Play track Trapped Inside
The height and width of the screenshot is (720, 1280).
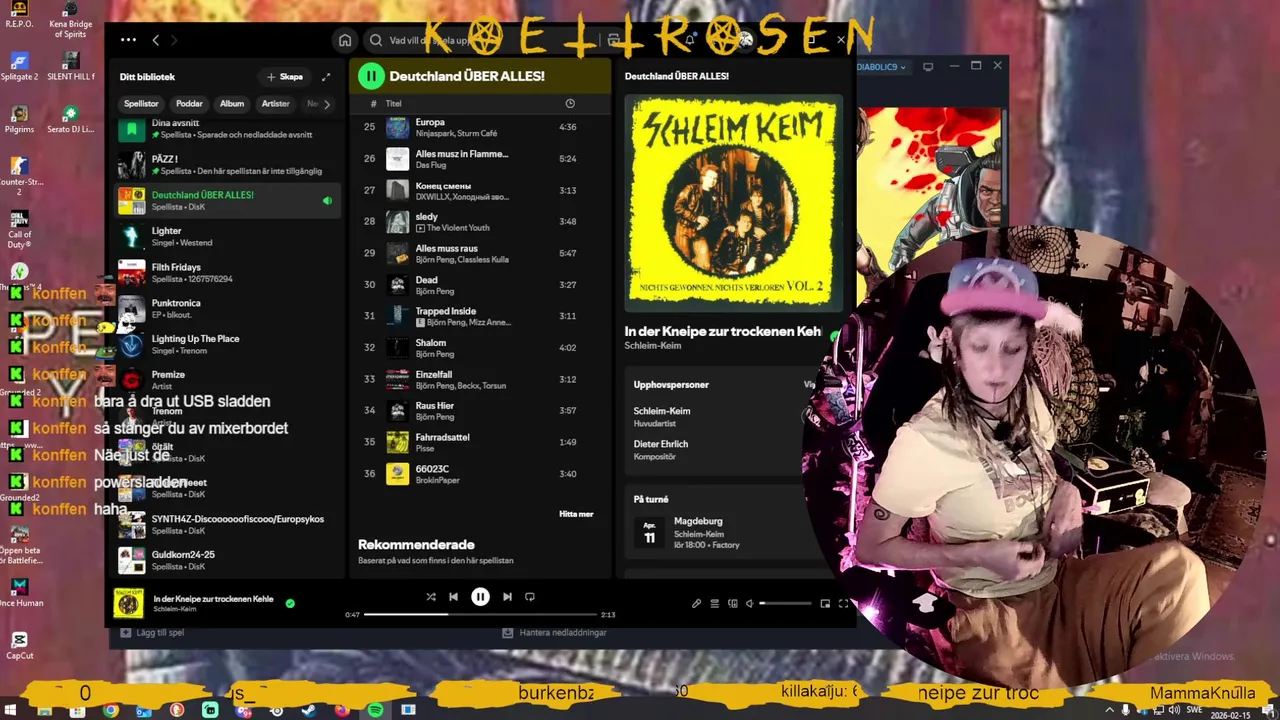point(482,316)
